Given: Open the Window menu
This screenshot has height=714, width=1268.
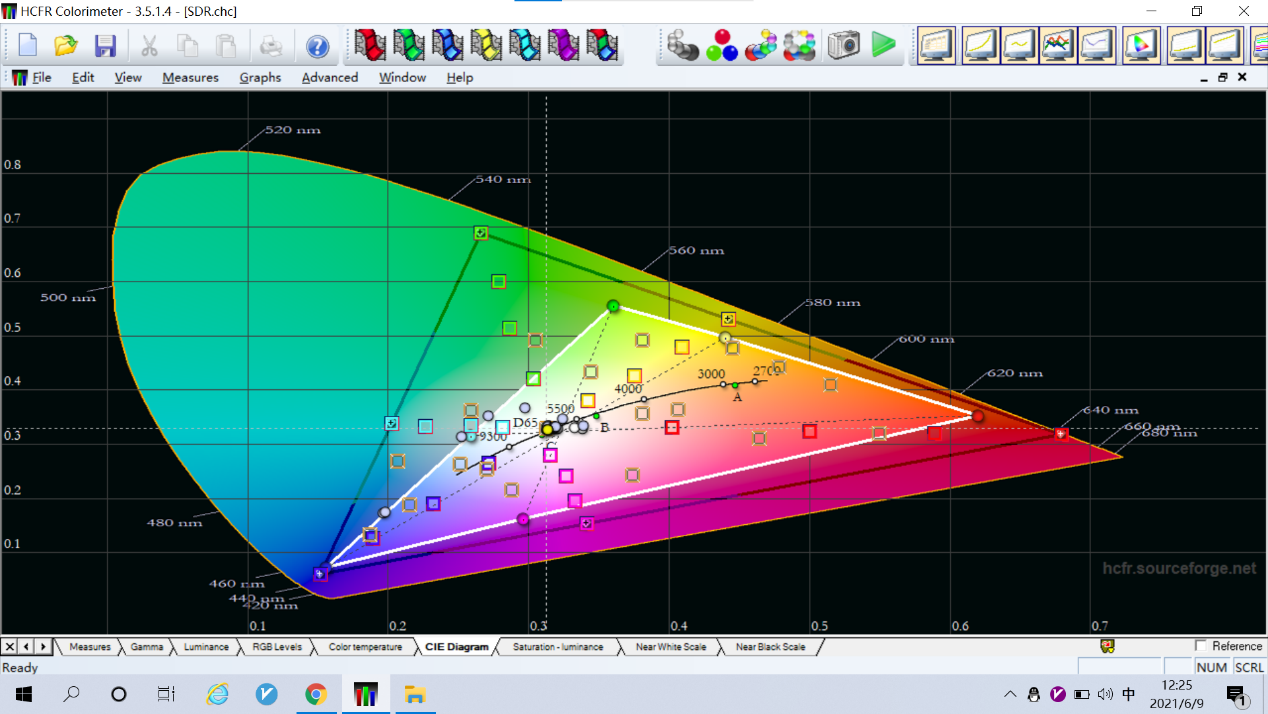Looking at the screenshot, I should [402, 77].
